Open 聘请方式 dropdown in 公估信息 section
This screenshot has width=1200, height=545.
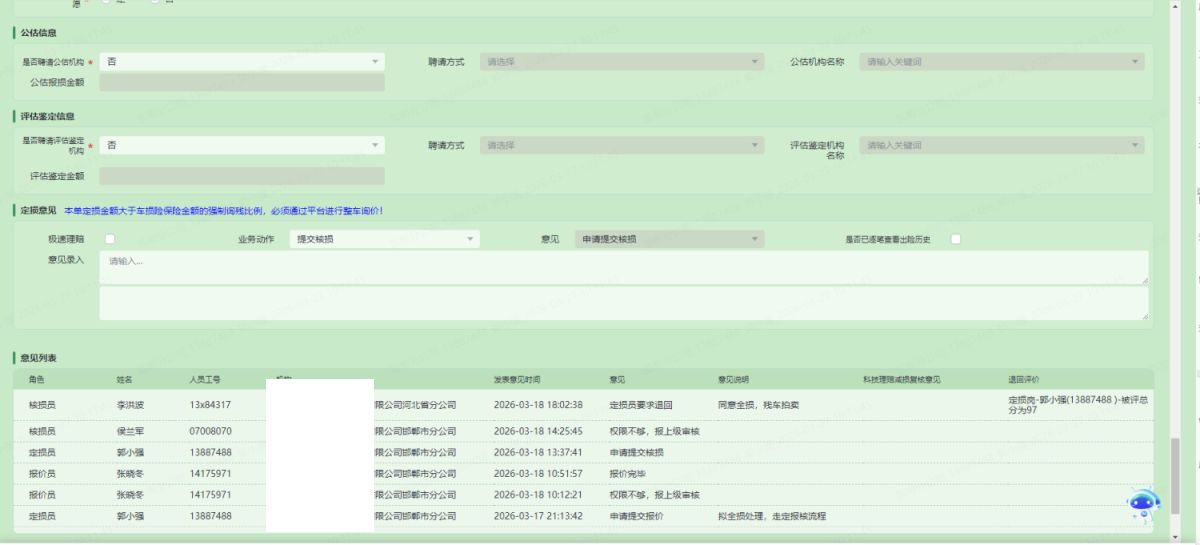[x=621, y=62]
